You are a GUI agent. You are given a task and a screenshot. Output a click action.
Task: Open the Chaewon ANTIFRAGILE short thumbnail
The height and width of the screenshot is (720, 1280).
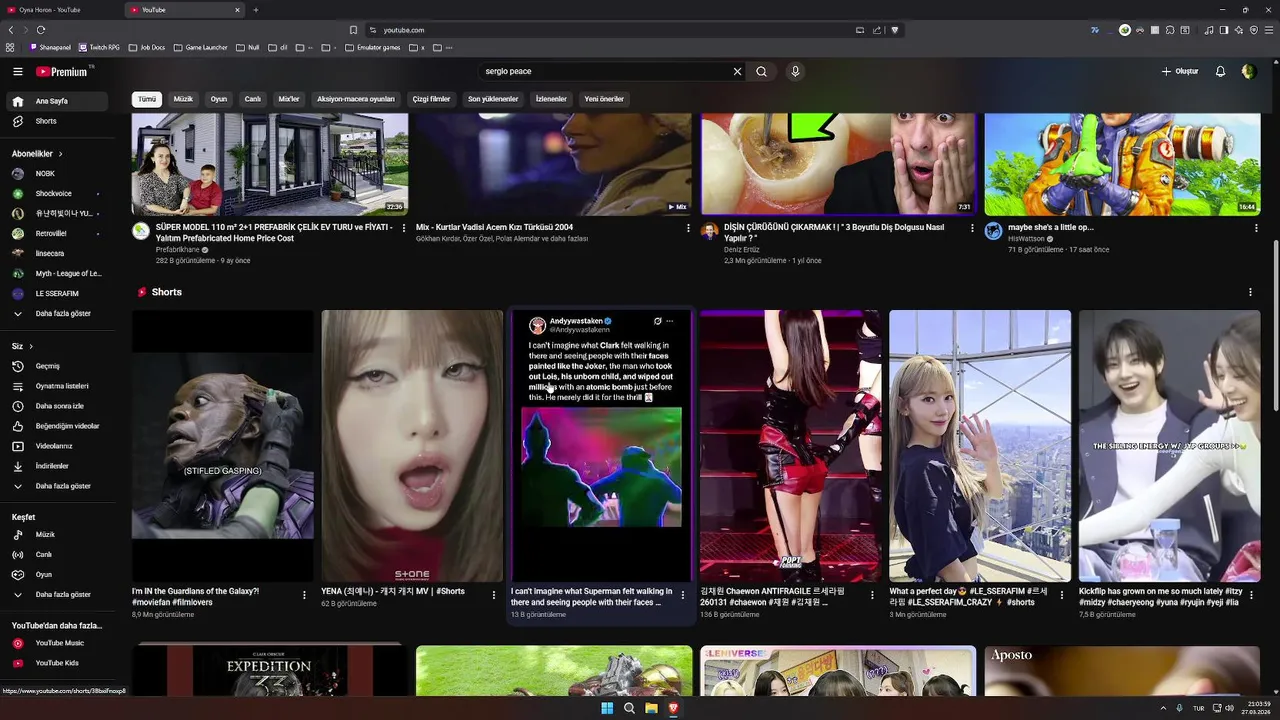pos(790,446)
